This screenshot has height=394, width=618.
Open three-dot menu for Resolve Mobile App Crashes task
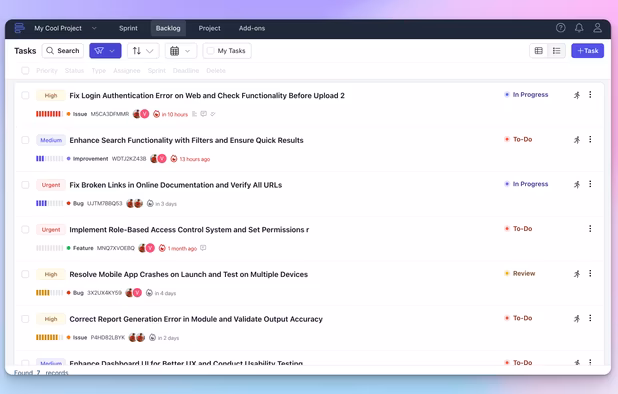pos(590,273)
